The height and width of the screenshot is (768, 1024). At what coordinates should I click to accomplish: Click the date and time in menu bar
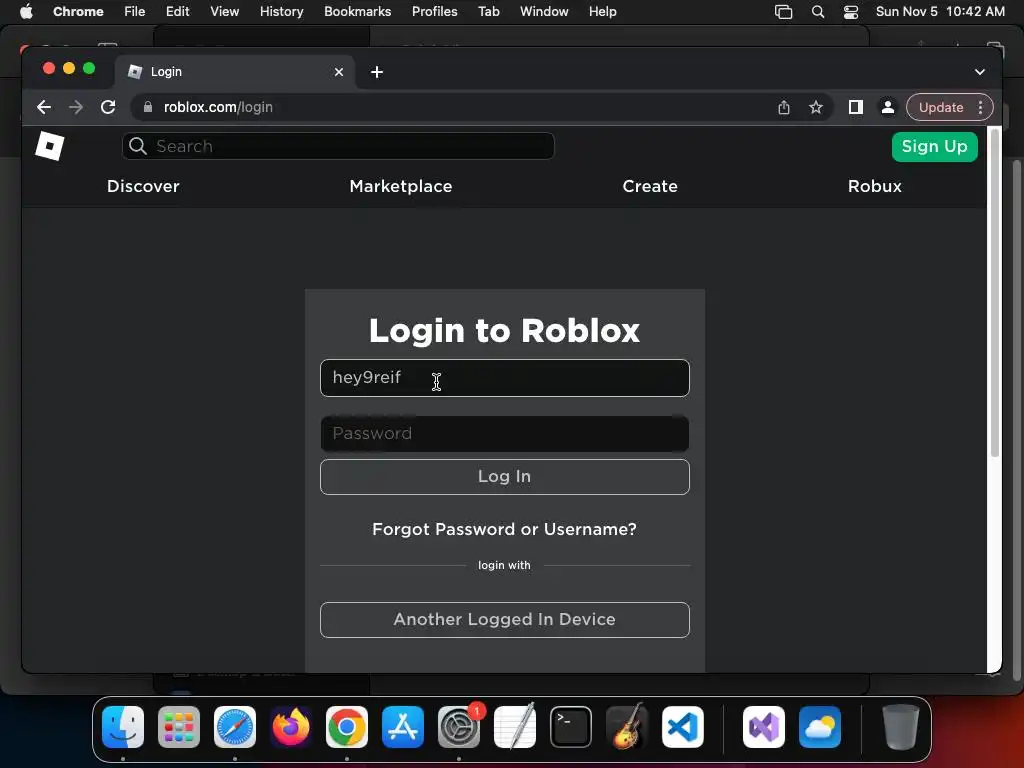[x=940, y=12]
